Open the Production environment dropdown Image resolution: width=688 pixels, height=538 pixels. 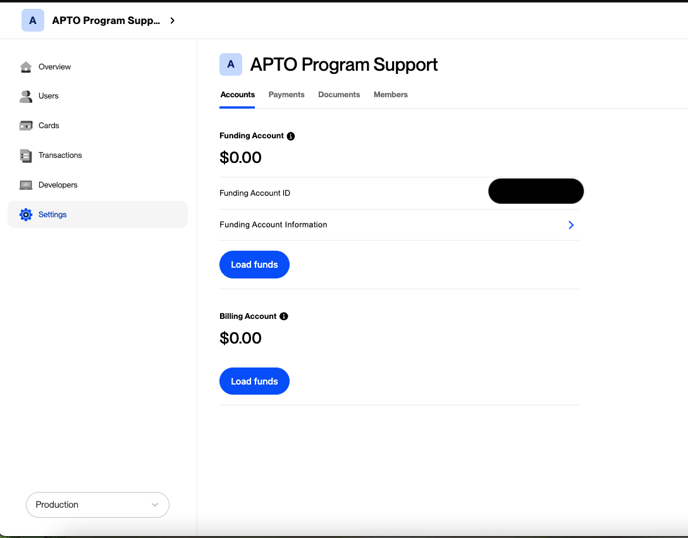click(97, 505)
